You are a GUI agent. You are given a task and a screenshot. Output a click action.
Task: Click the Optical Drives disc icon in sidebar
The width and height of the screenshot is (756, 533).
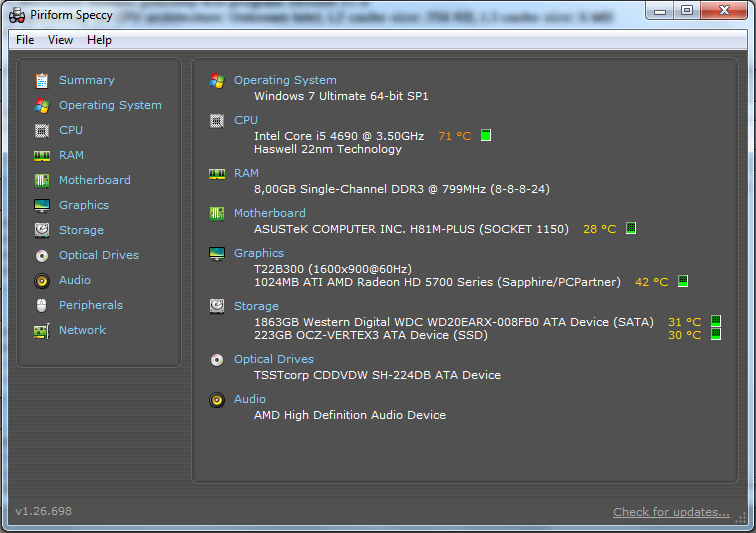(42, 256)
